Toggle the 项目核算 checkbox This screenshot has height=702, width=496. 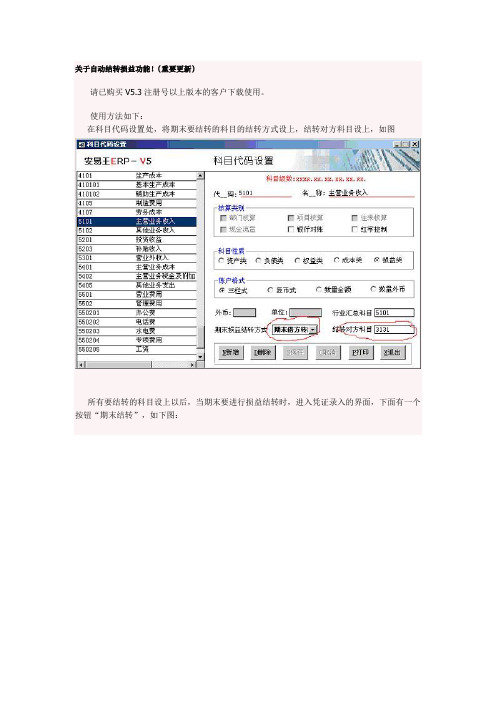[291, 218]
